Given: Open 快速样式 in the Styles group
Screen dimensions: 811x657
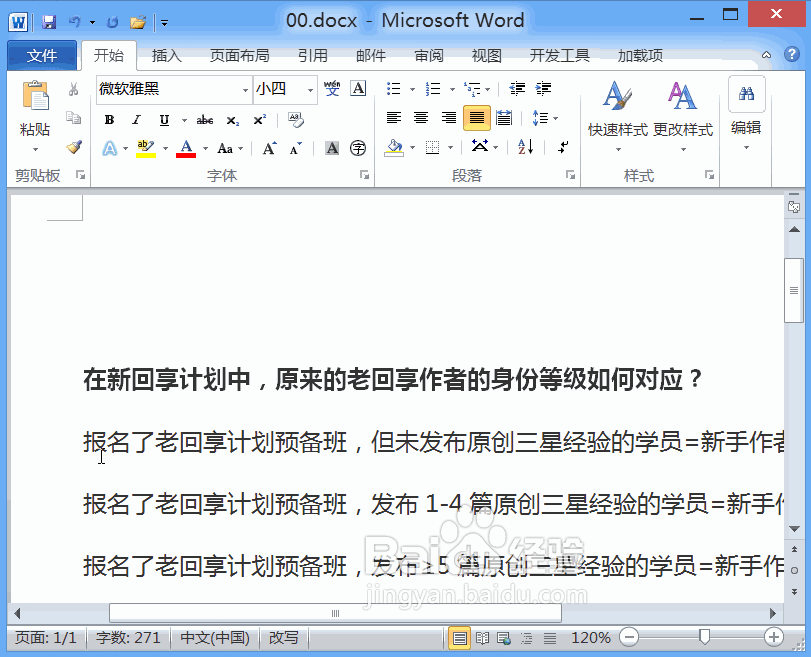Looking at the screenshot, I should pos(617,110).
